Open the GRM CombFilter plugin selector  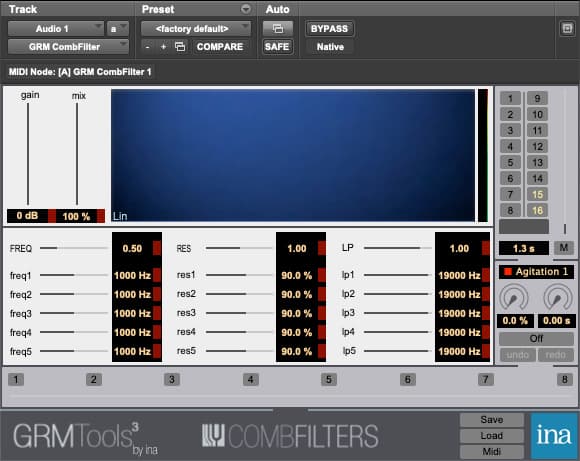coord(68,47)
